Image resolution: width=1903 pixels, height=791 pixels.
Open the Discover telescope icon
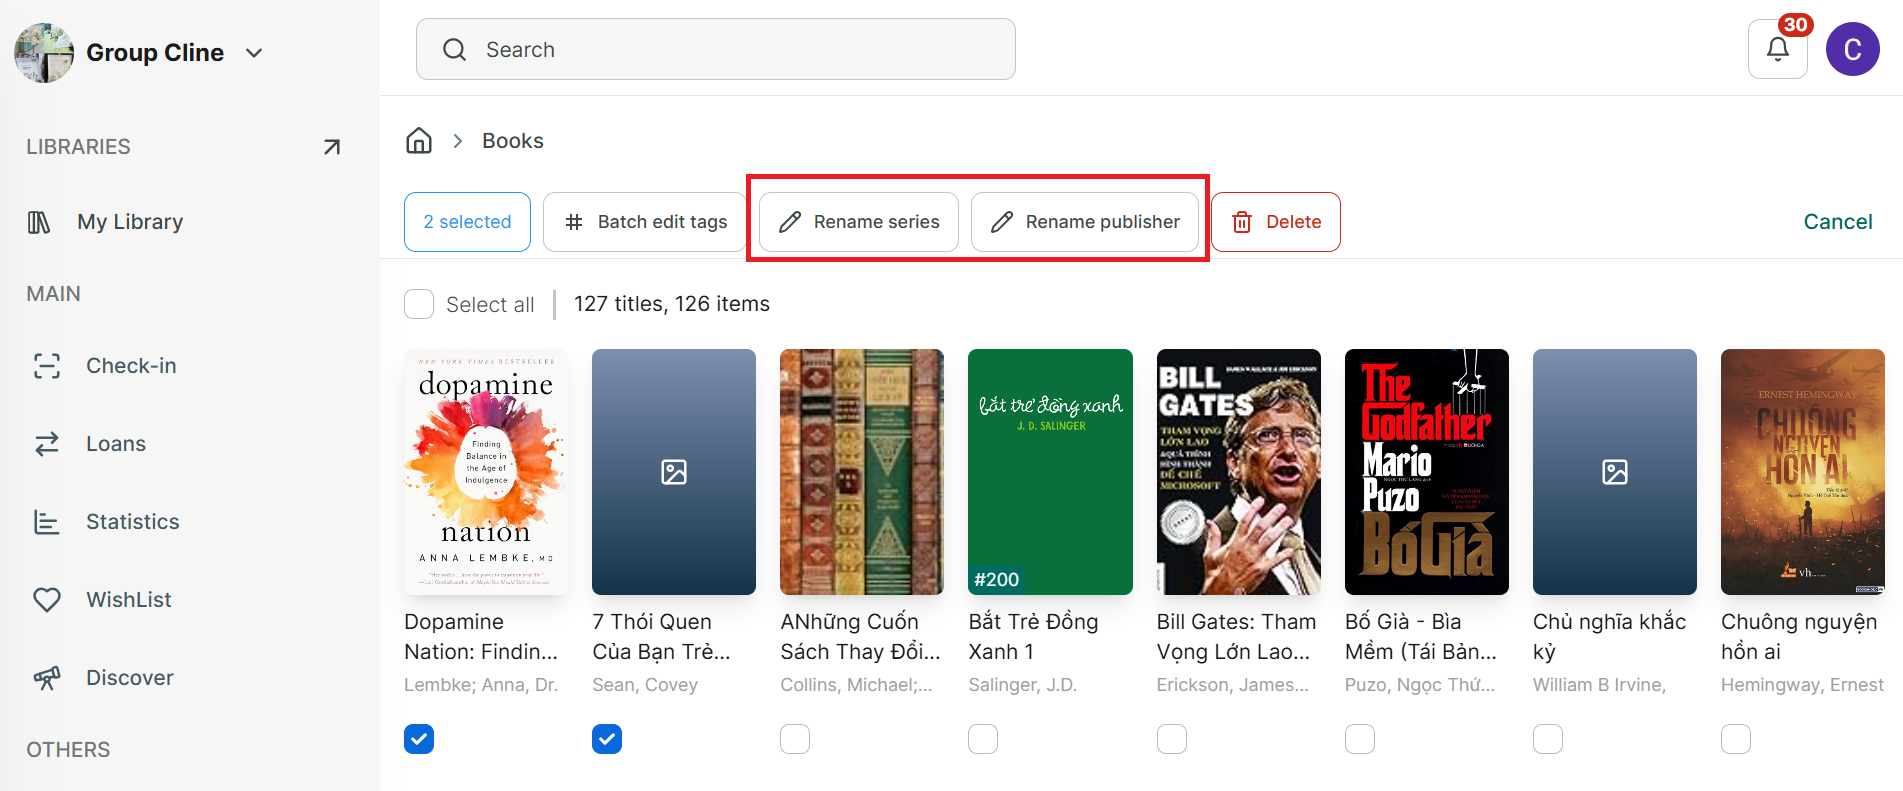(x=47, y=678)
